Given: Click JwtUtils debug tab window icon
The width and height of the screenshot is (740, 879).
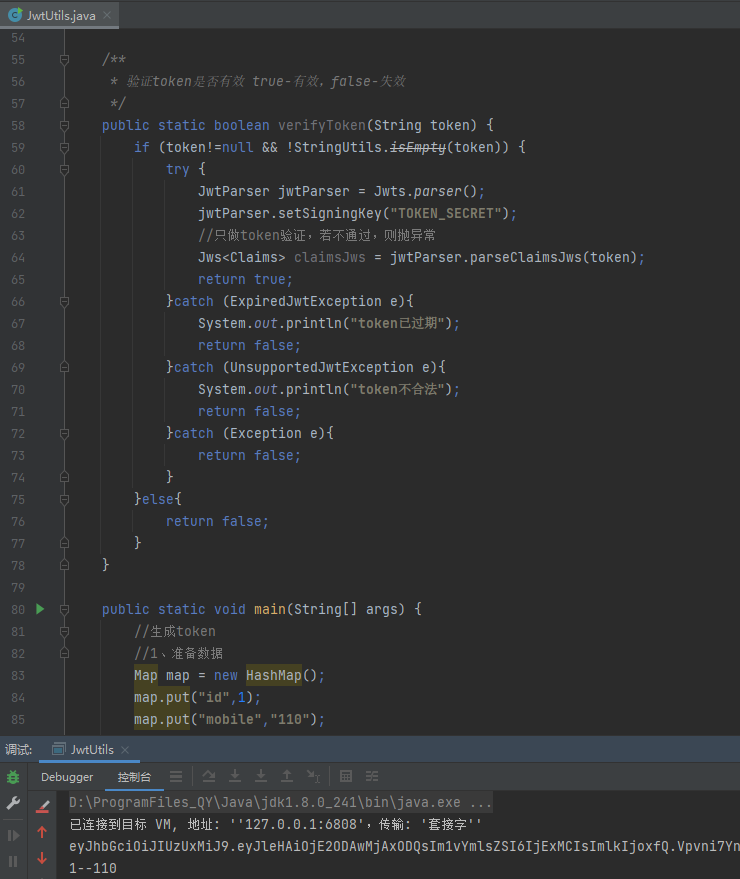Looking at the screenshot, I should click(x=58, y=750).
